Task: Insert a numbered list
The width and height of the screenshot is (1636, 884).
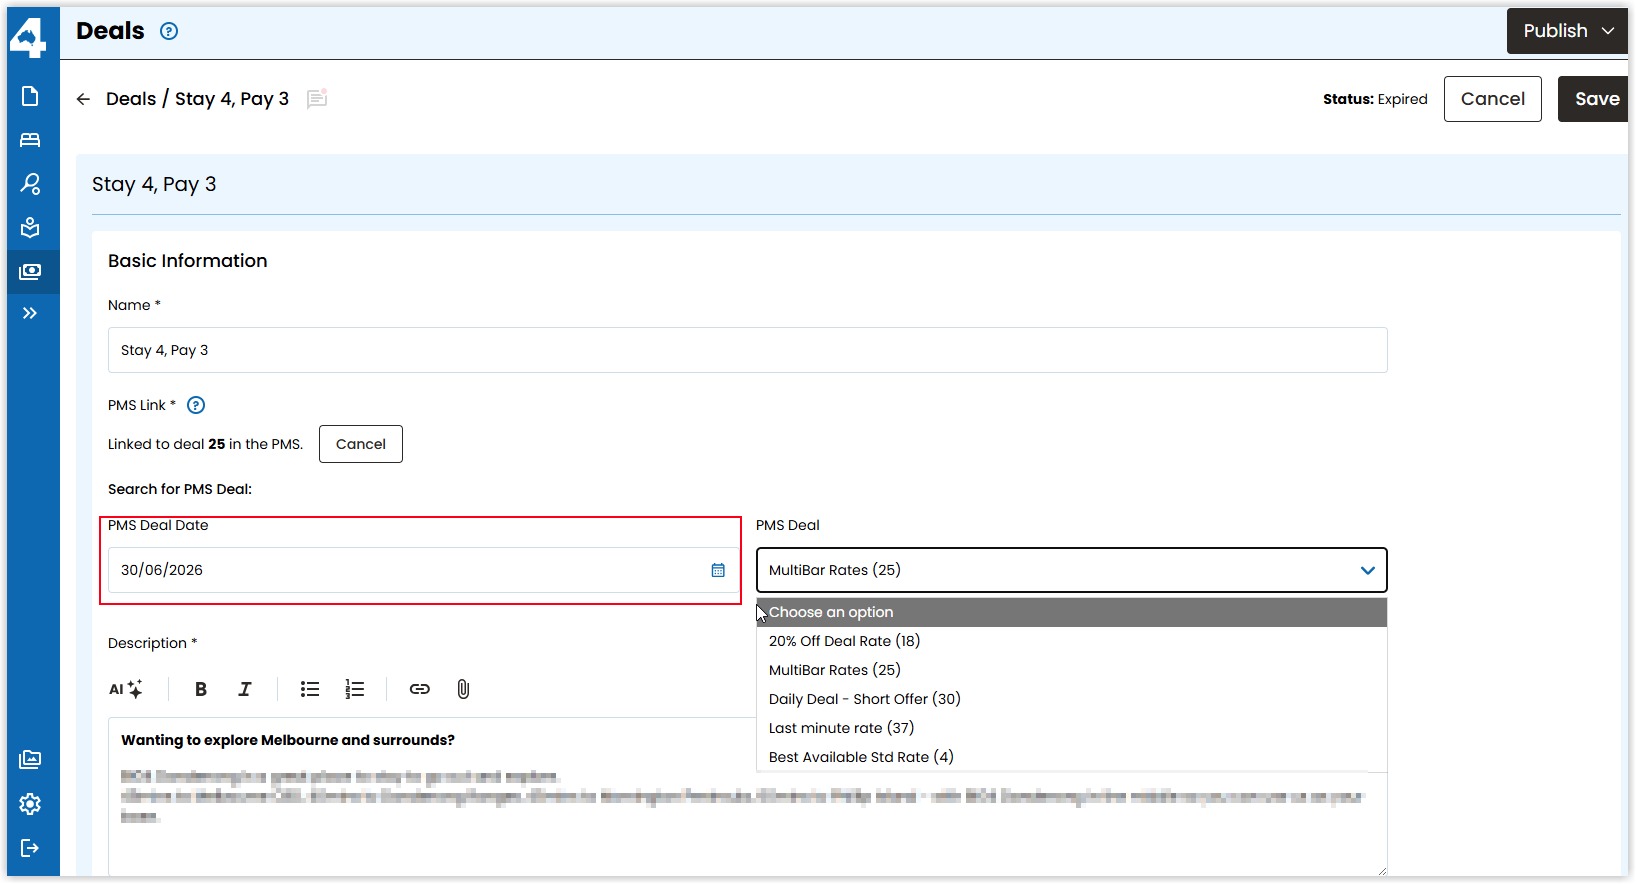Action: tap(355, 689)
